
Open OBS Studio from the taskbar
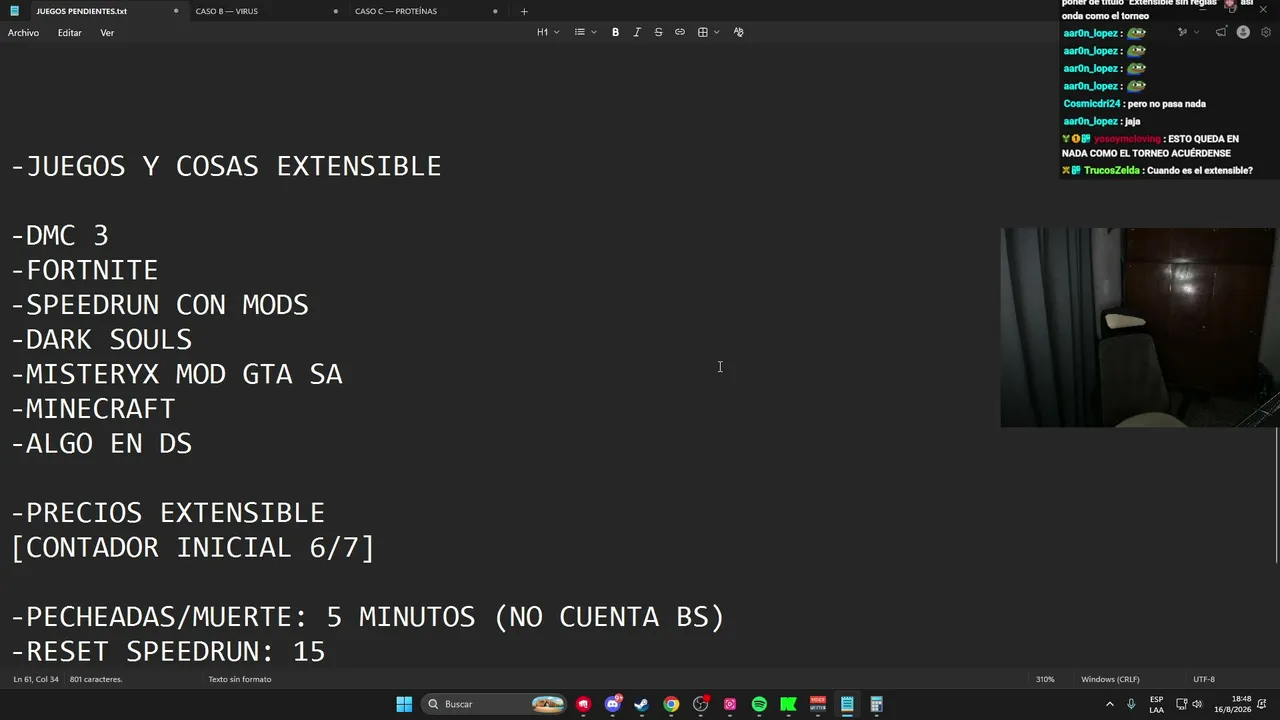click(701, 704)
